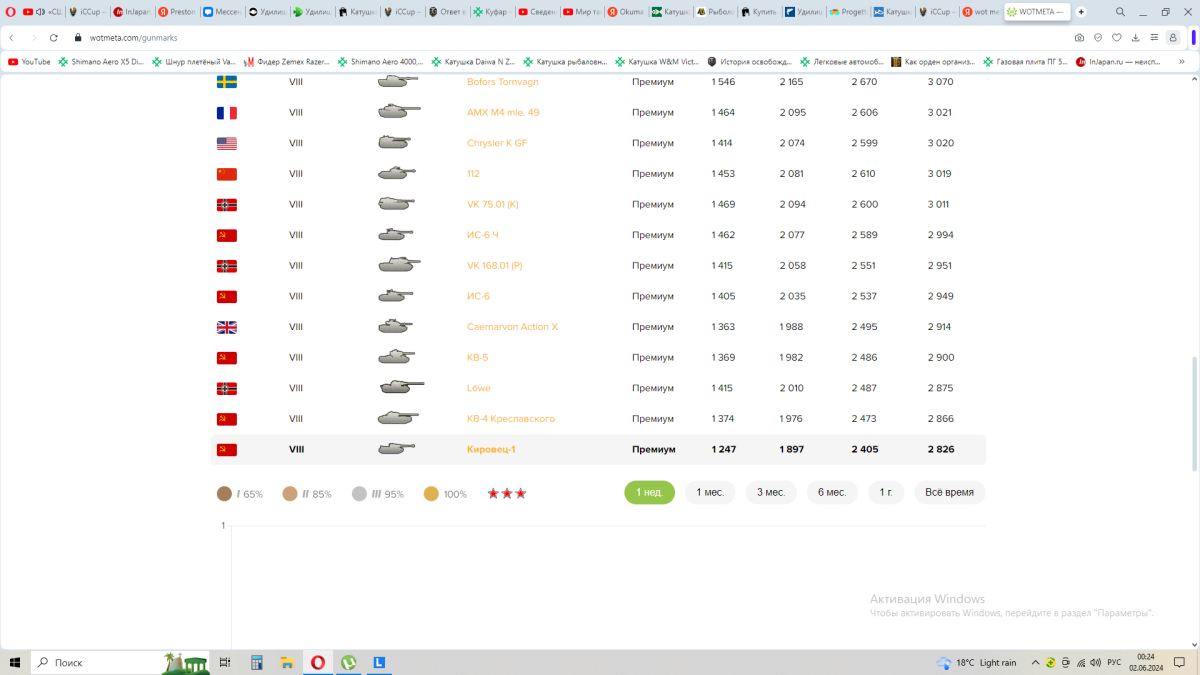Select the 3 мес. period filter
This screenshot has height=675, width=1200.
tap(771, 493)
